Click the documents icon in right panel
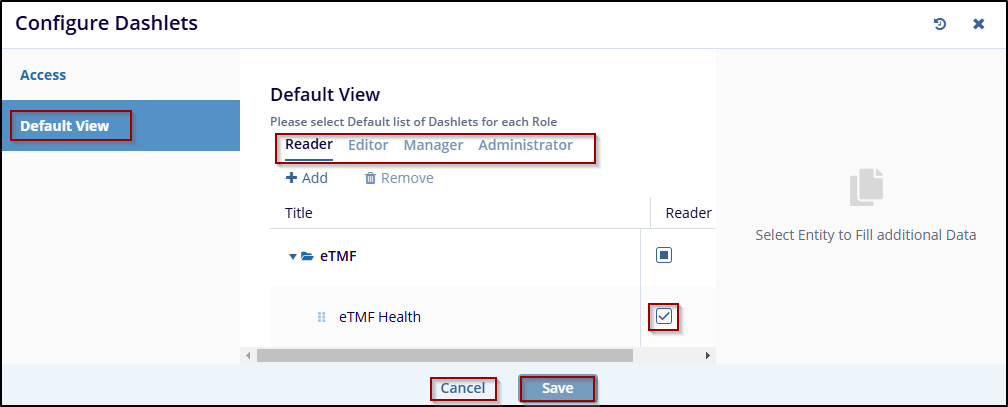Image resolution: width=1008 pixels, height=407 pixels. (x=865, y=187)
